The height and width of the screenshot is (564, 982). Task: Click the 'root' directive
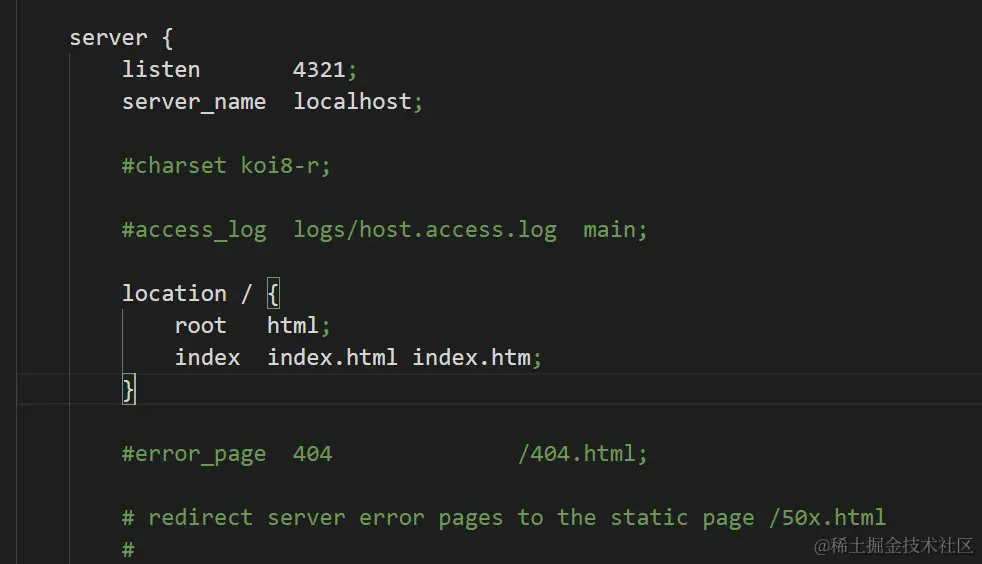pyautogui.click(x=200, y=326)
